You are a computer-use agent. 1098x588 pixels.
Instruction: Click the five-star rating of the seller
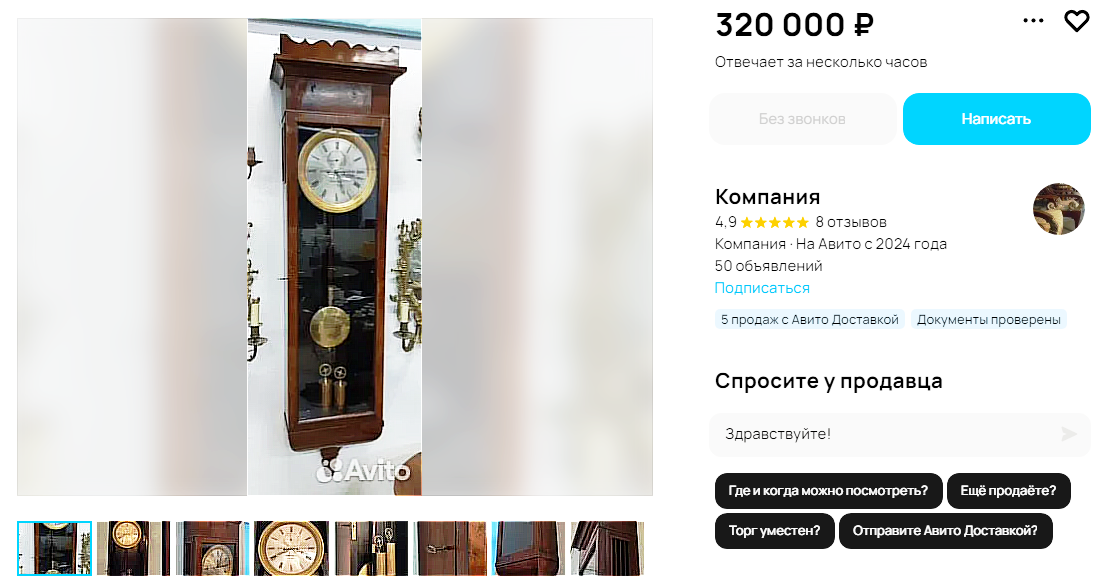click(x=774, y=223)
